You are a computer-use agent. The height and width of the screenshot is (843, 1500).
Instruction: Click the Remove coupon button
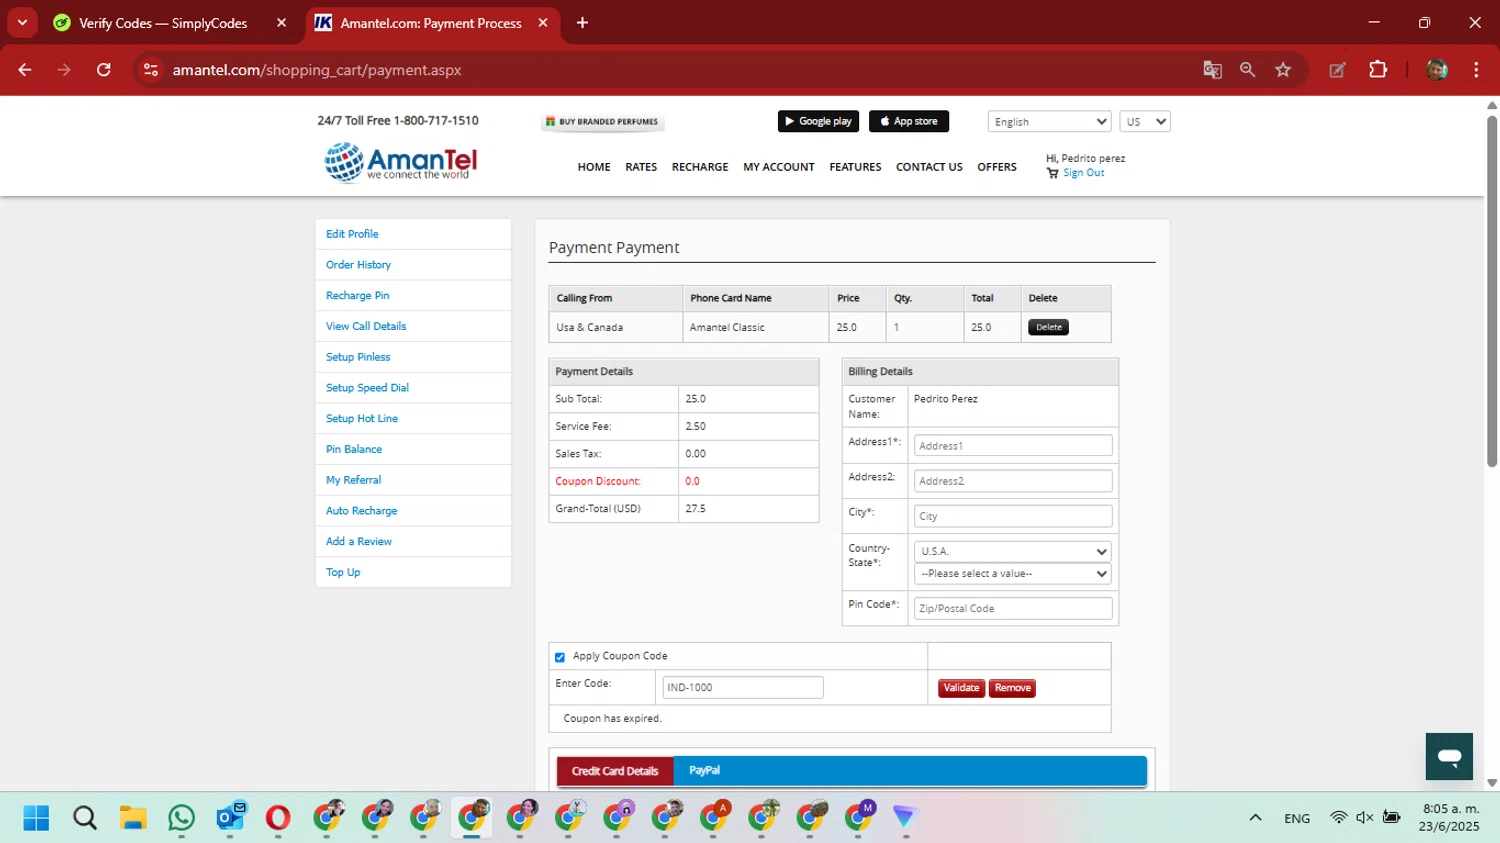coord(1012,688)
